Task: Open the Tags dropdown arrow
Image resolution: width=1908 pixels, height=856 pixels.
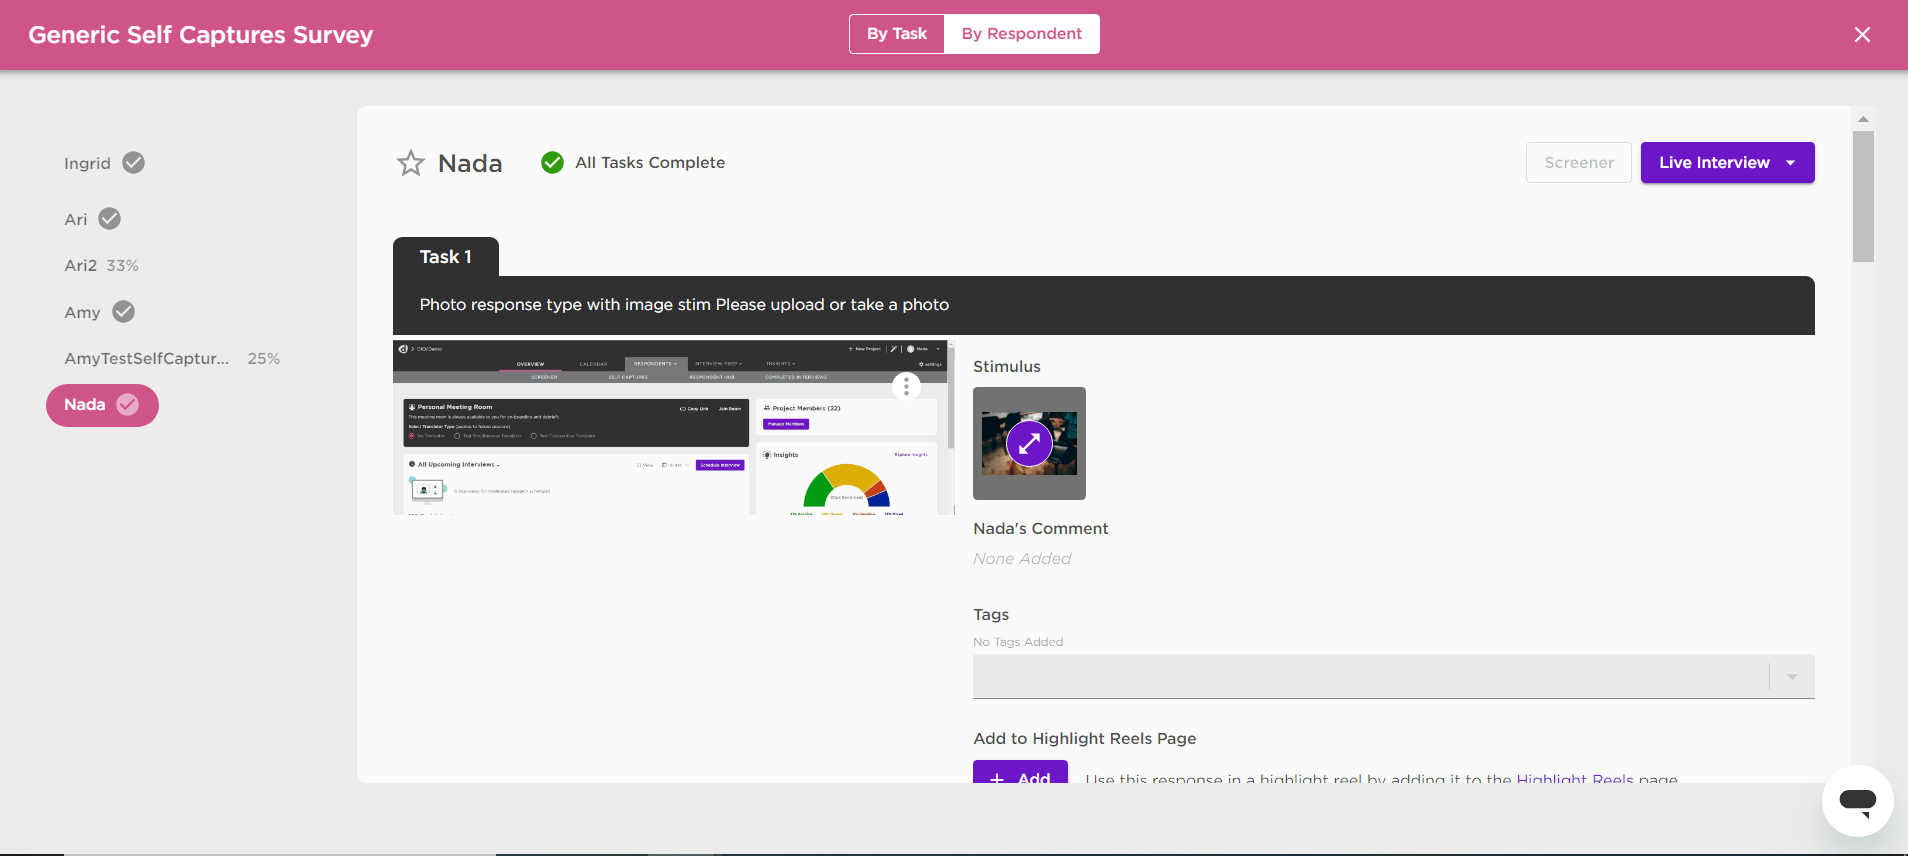Action: pos(1792,677)
